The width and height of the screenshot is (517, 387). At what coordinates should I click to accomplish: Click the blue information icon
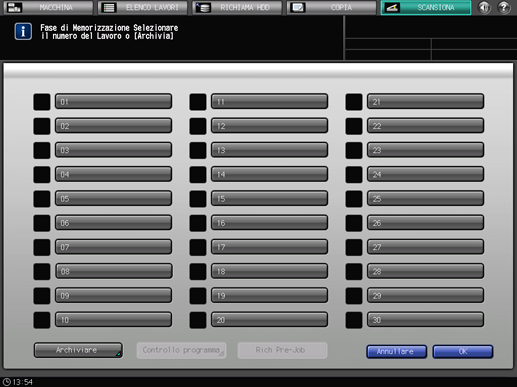point(23,32)
